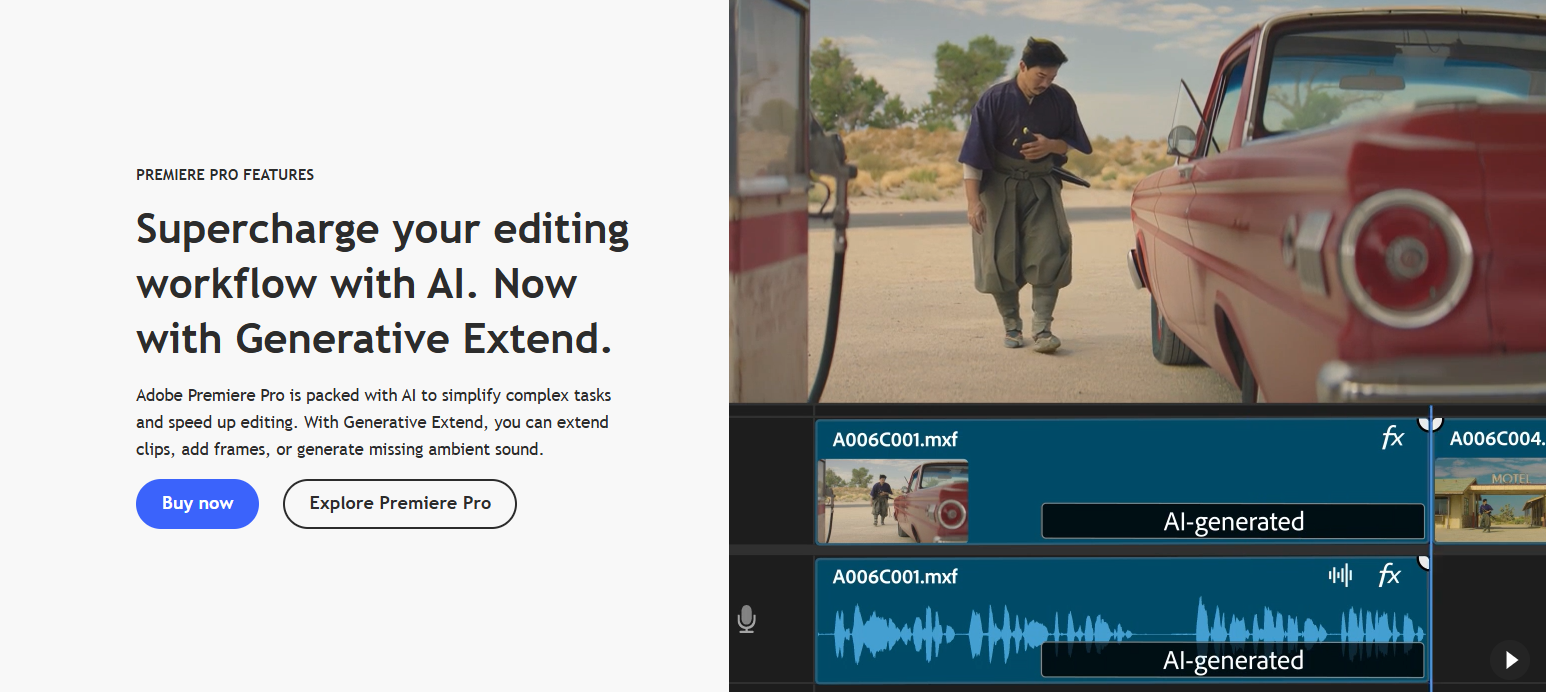Click the preview video frame with samurai
Viewport: 1546px width, 692px height.
(x=1137, y=200)
